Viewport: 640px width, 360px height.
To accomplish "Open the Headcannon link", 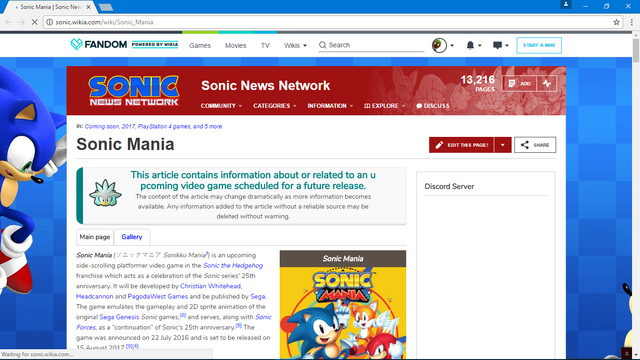I will click(95, 296).
